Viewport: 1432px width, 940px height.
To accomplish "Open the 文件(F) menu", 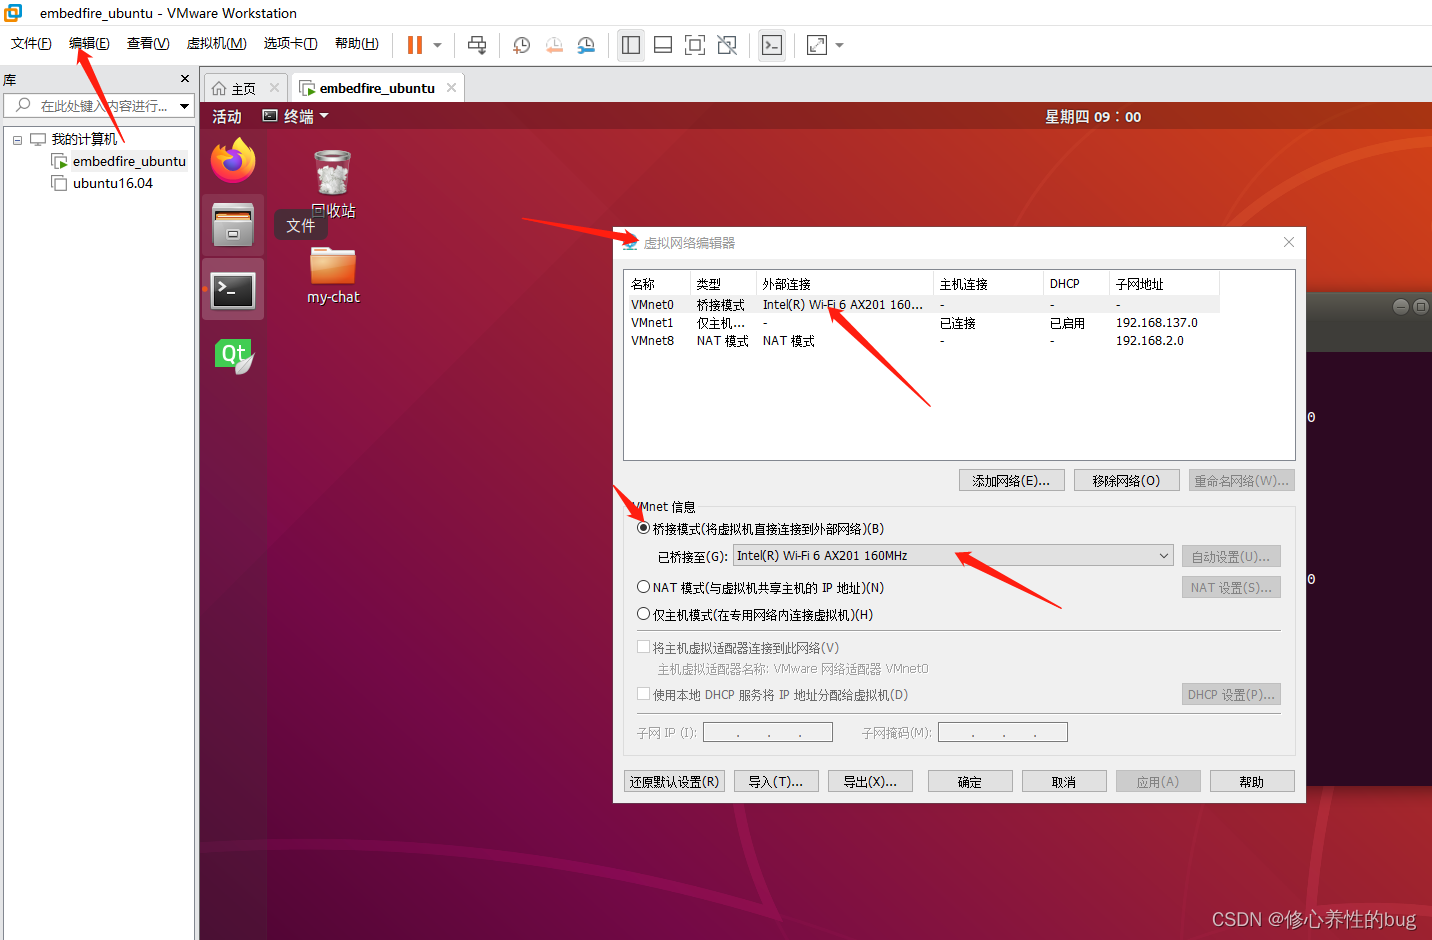I will [x=31, y=43].
